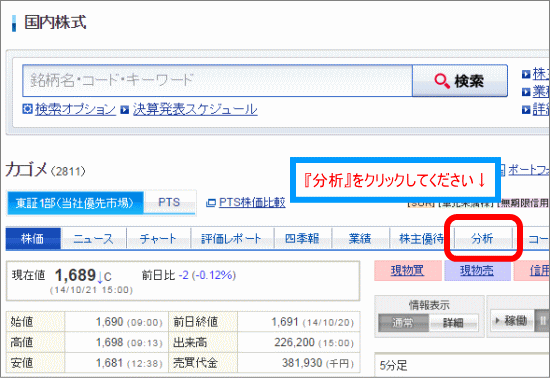This screenshot has height=378, width=550.
Task: Switch to the PTS market tab
Action: coord(169,202)
